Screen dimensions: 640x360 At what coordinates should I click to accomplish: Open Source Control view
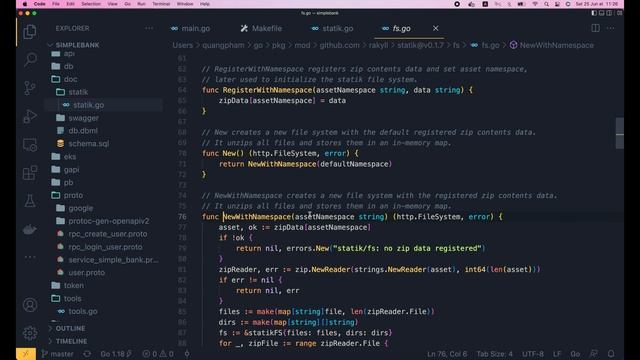[30, 88]
